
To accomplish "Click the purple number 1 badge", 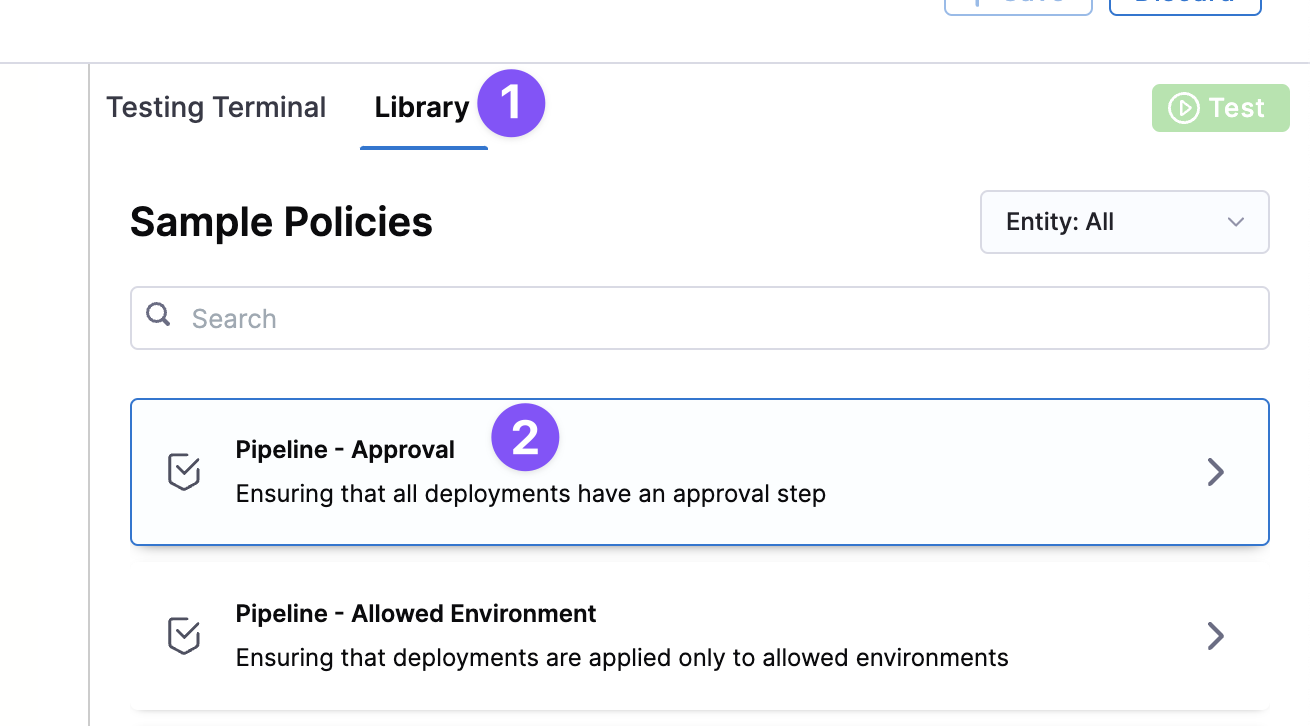I will coord(511,103).
